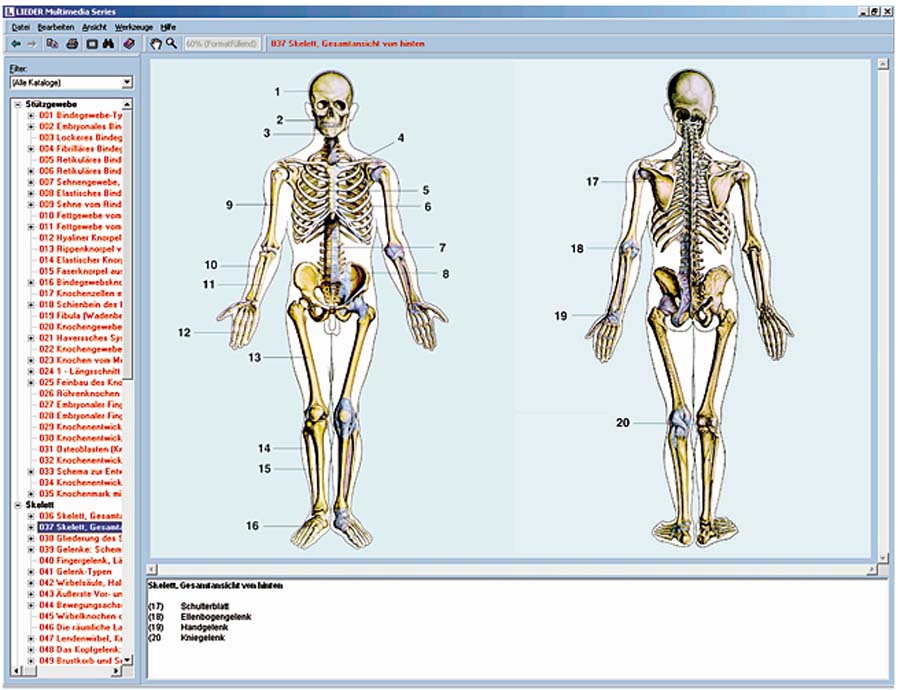Open the Filter 'Alle Kataloge' dropdown

127,82
